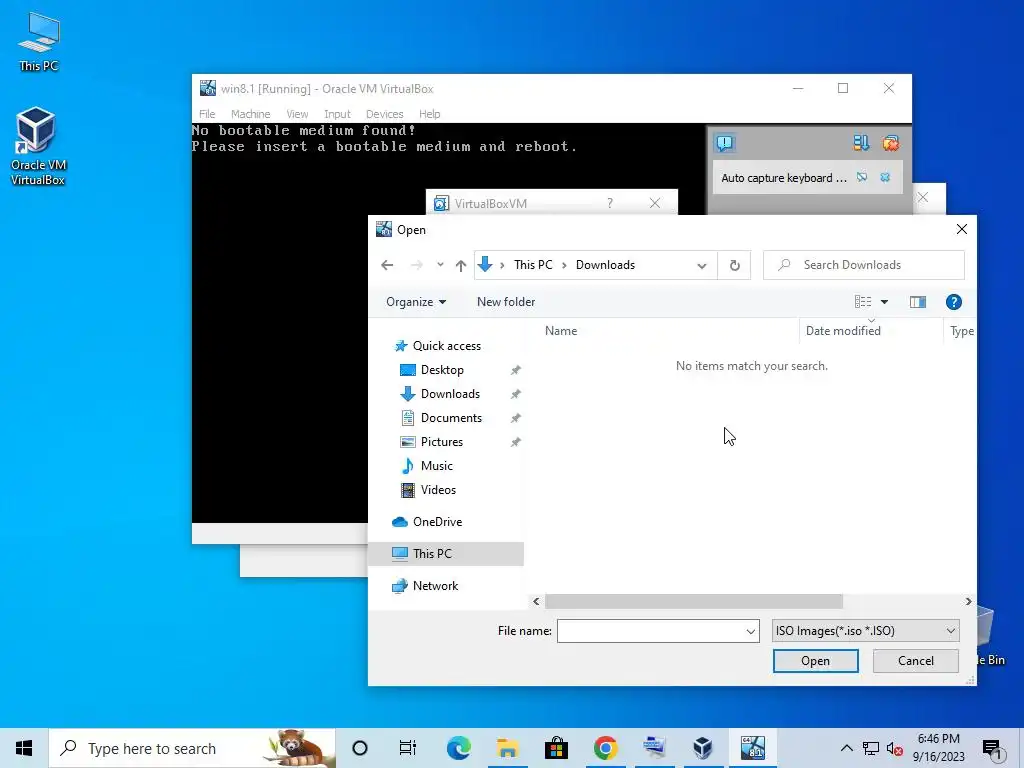Launch Microsoft Edge from taskbar

[x=458, y=748]
